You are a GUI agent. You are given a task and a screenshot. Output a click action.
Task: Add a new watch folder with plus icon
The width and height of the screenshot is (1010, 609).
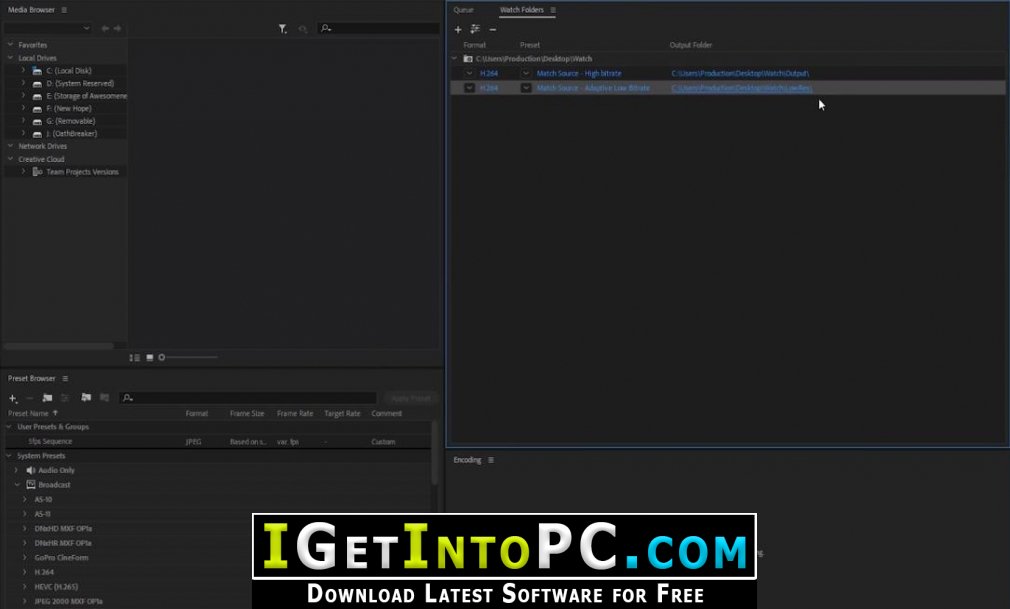tap(458, 30)
